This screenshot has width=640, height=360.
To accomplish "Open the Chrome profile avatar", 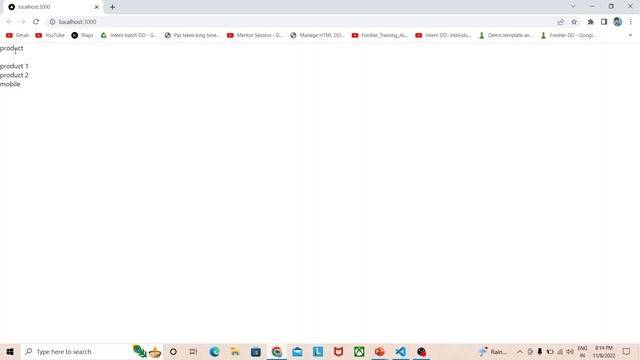I will (x=618, y=22).
